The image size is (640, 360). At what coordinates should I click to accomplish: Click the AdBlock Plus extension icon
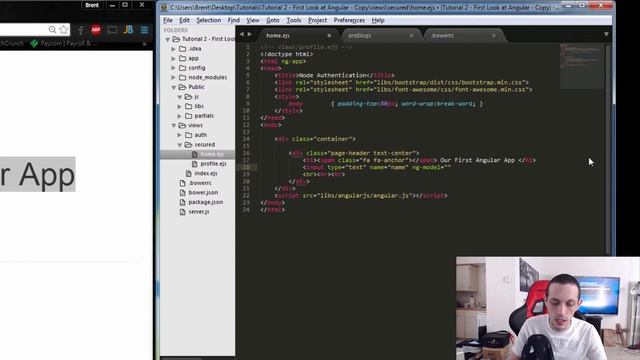[x=96, y=30]
